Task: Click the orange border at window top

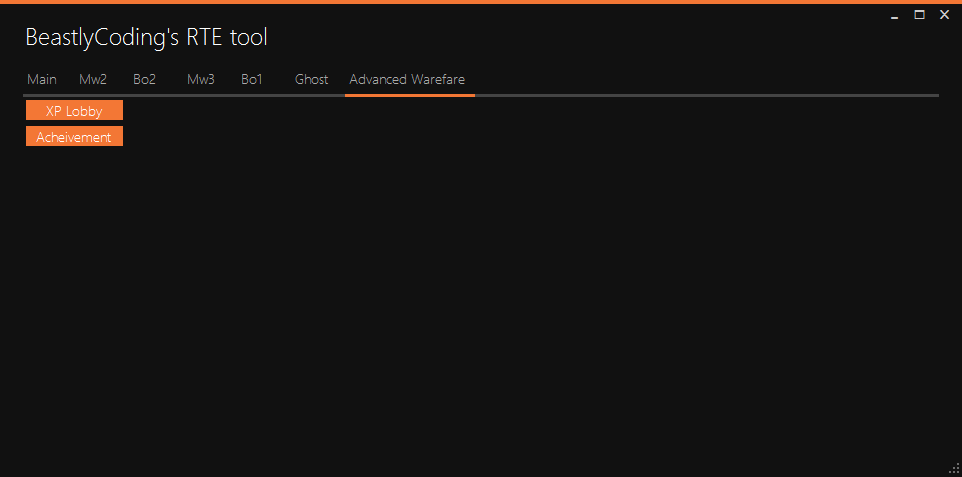Action: pos(480,2)
